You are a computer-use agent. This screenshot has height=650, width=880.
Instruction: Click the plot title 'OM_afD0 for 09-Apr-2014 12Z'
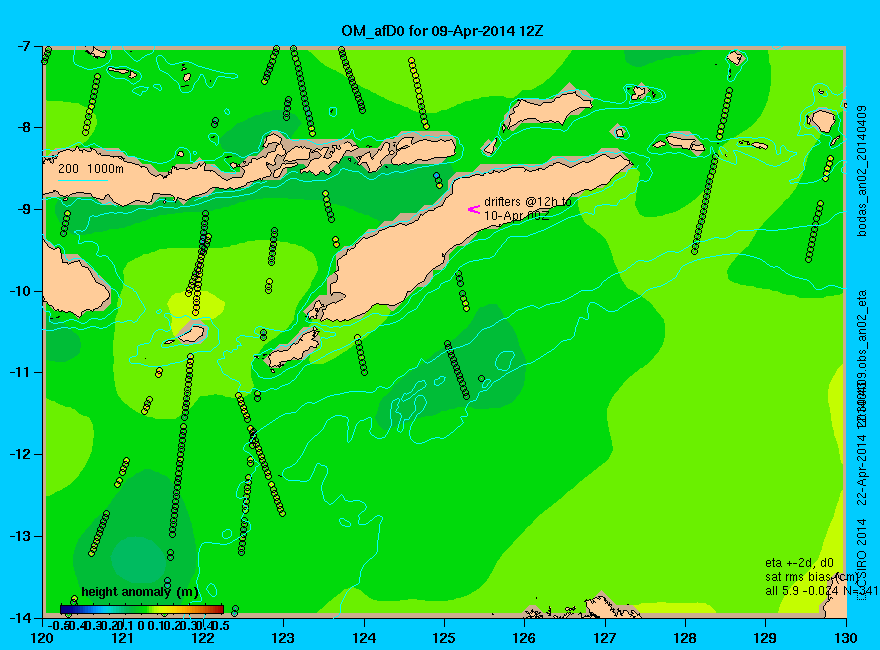click(442, 31)
